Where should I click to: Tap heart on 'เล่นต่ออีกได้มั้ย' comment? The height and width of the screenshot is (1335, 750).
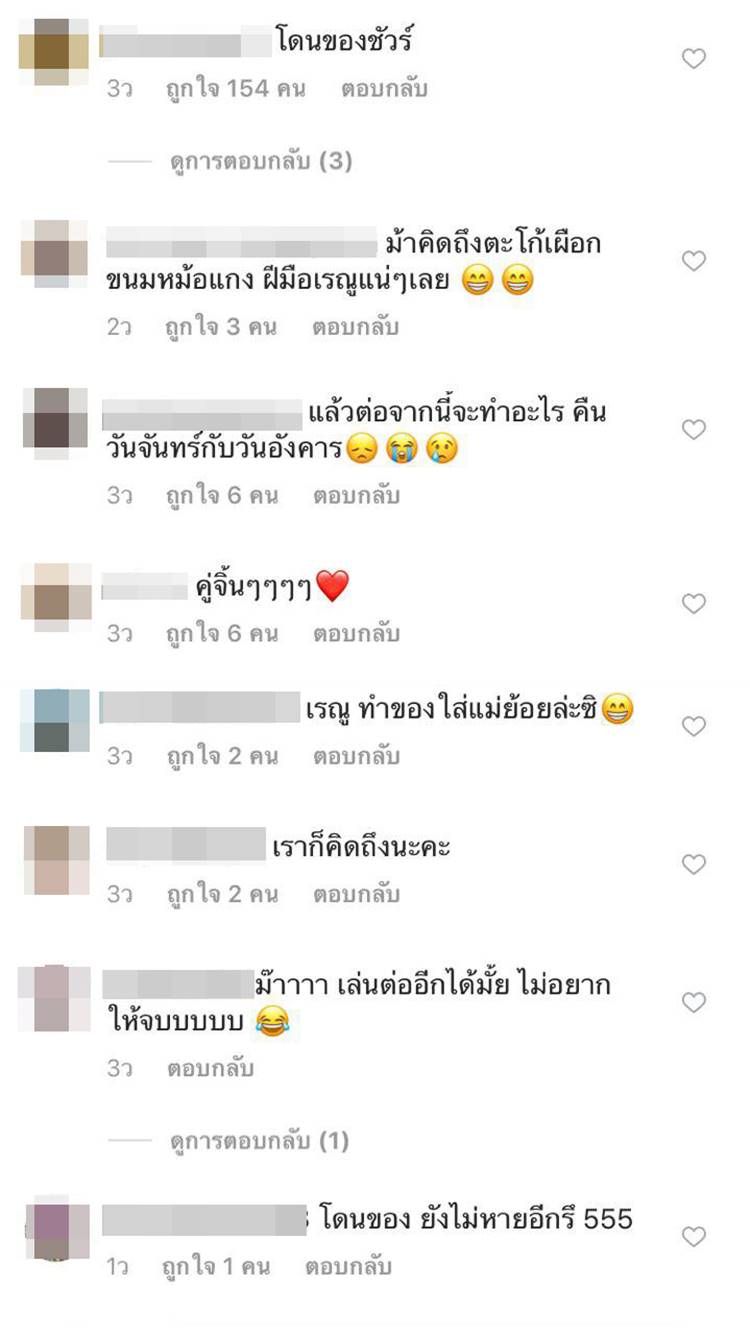tap(694, 1002)
